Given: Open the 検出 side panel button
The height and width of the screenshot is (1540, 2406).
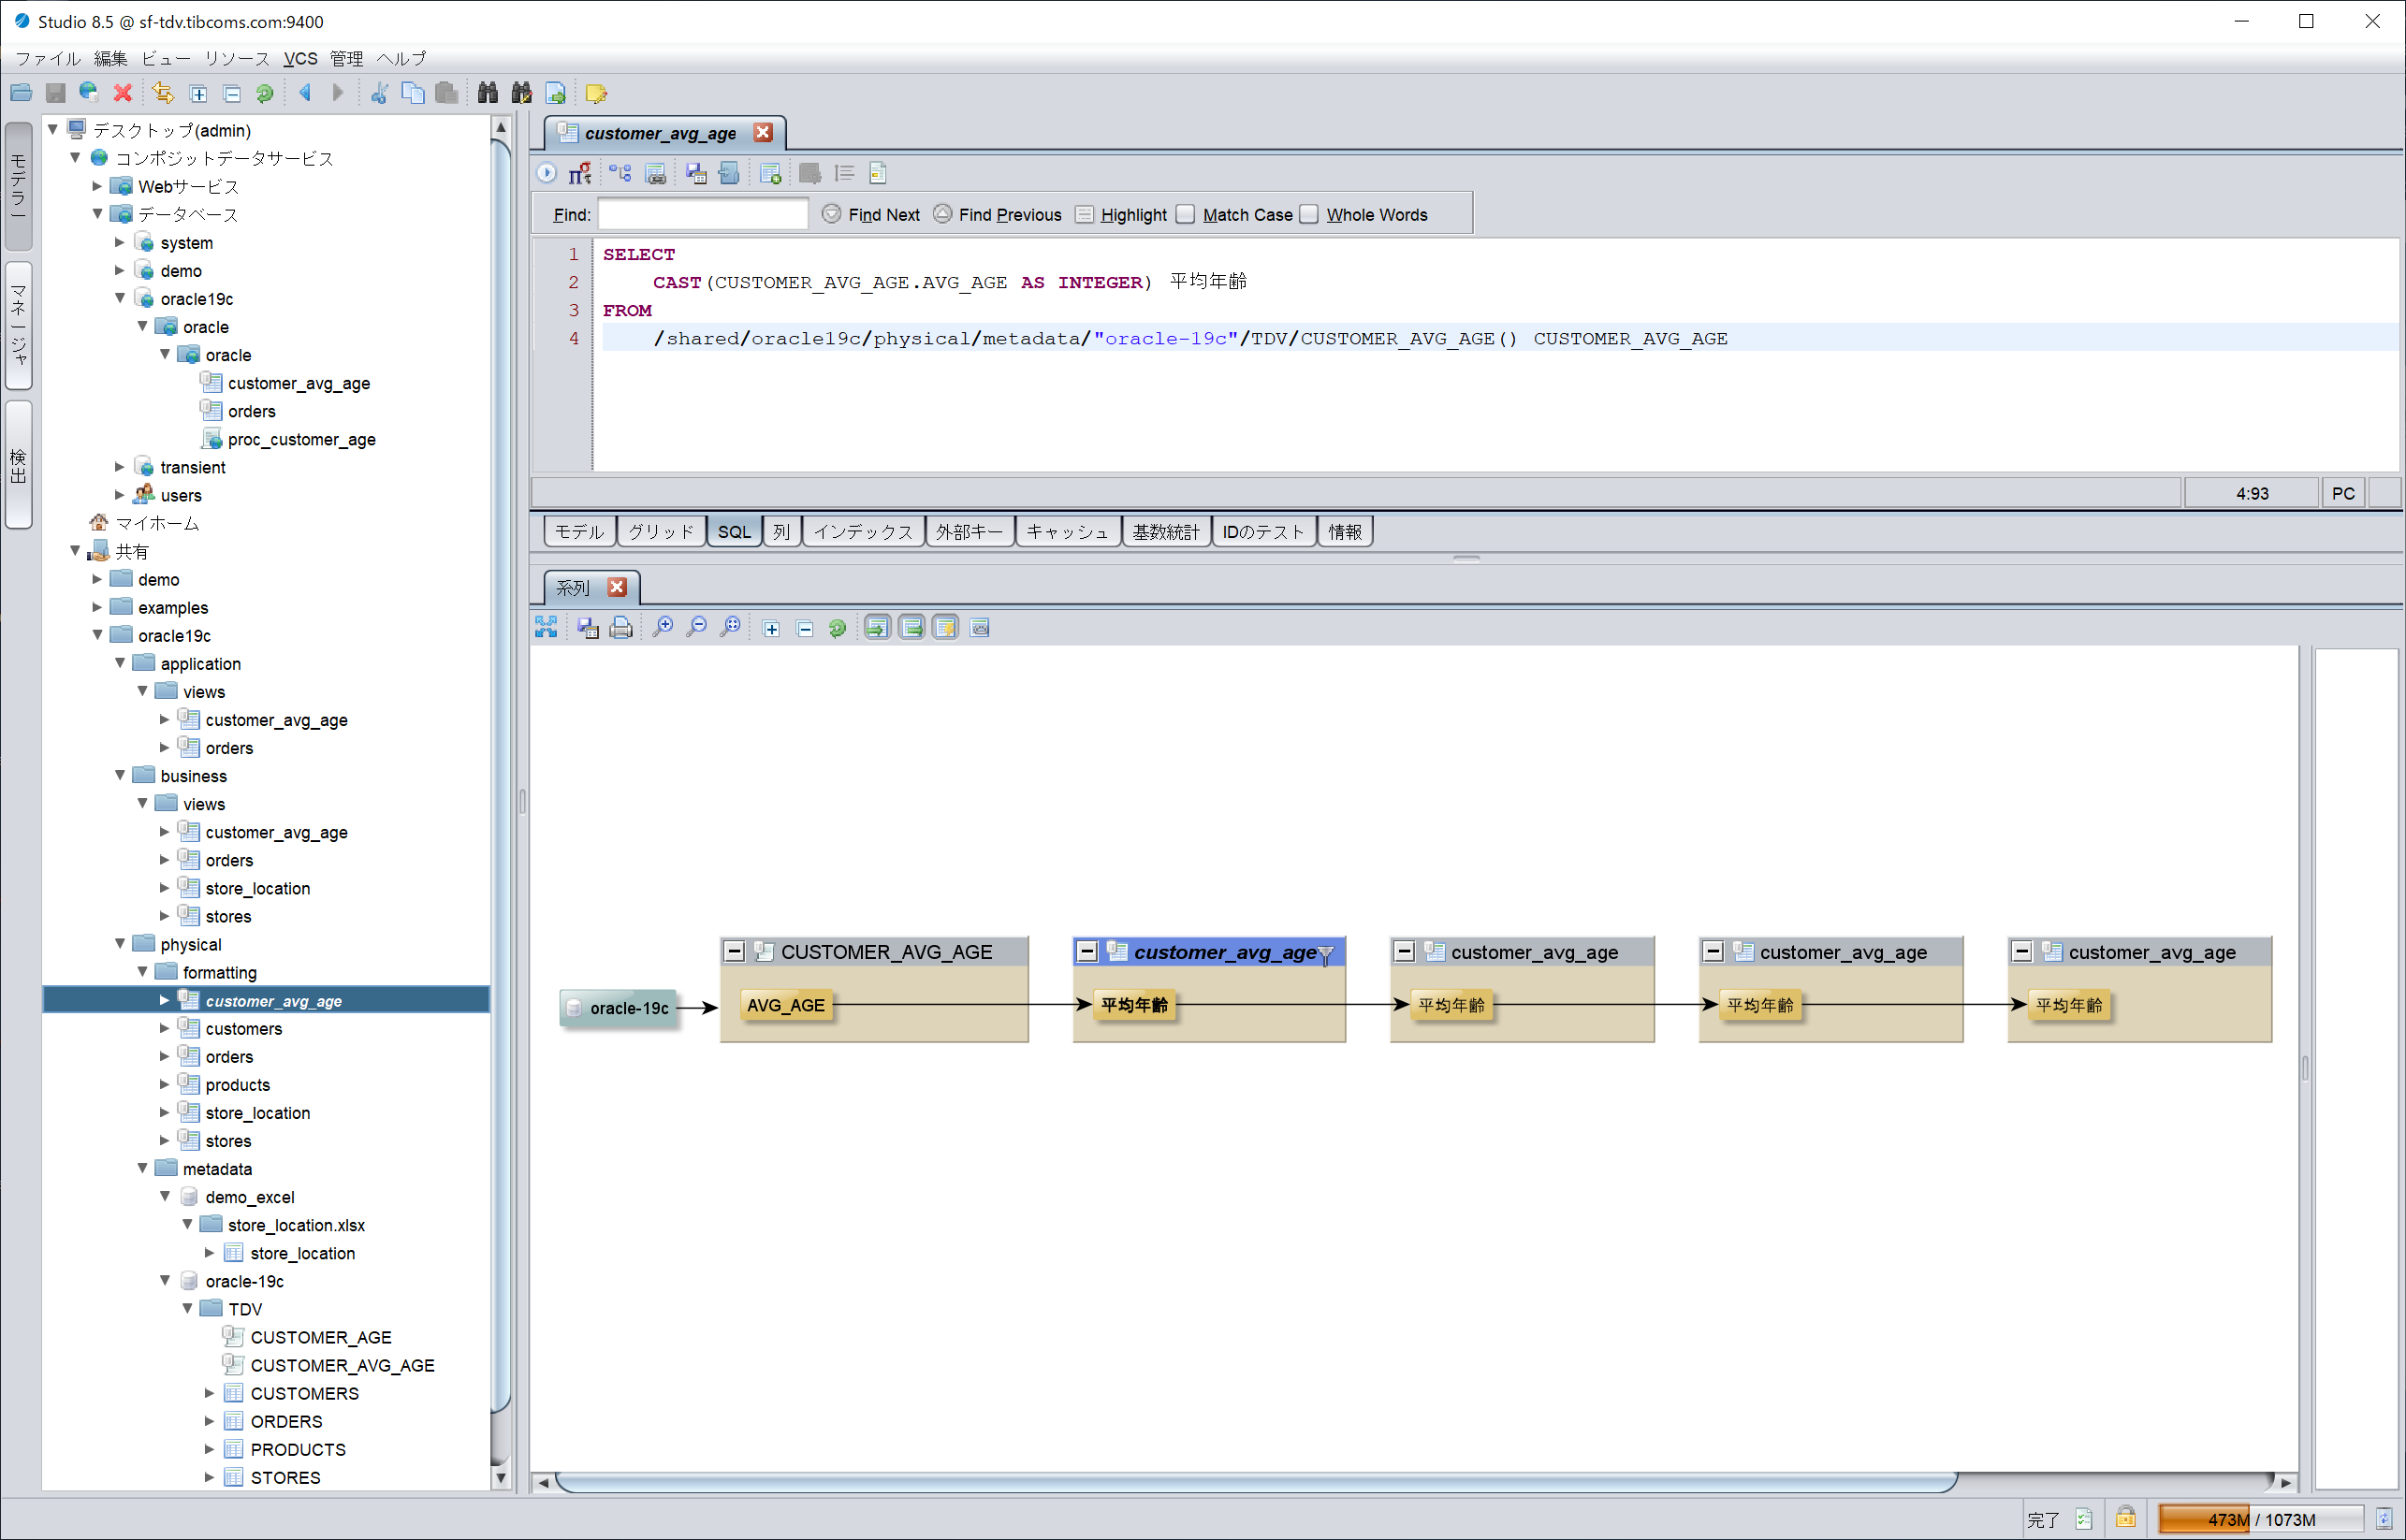Looking at the screenshot, I should pos(19,465).
